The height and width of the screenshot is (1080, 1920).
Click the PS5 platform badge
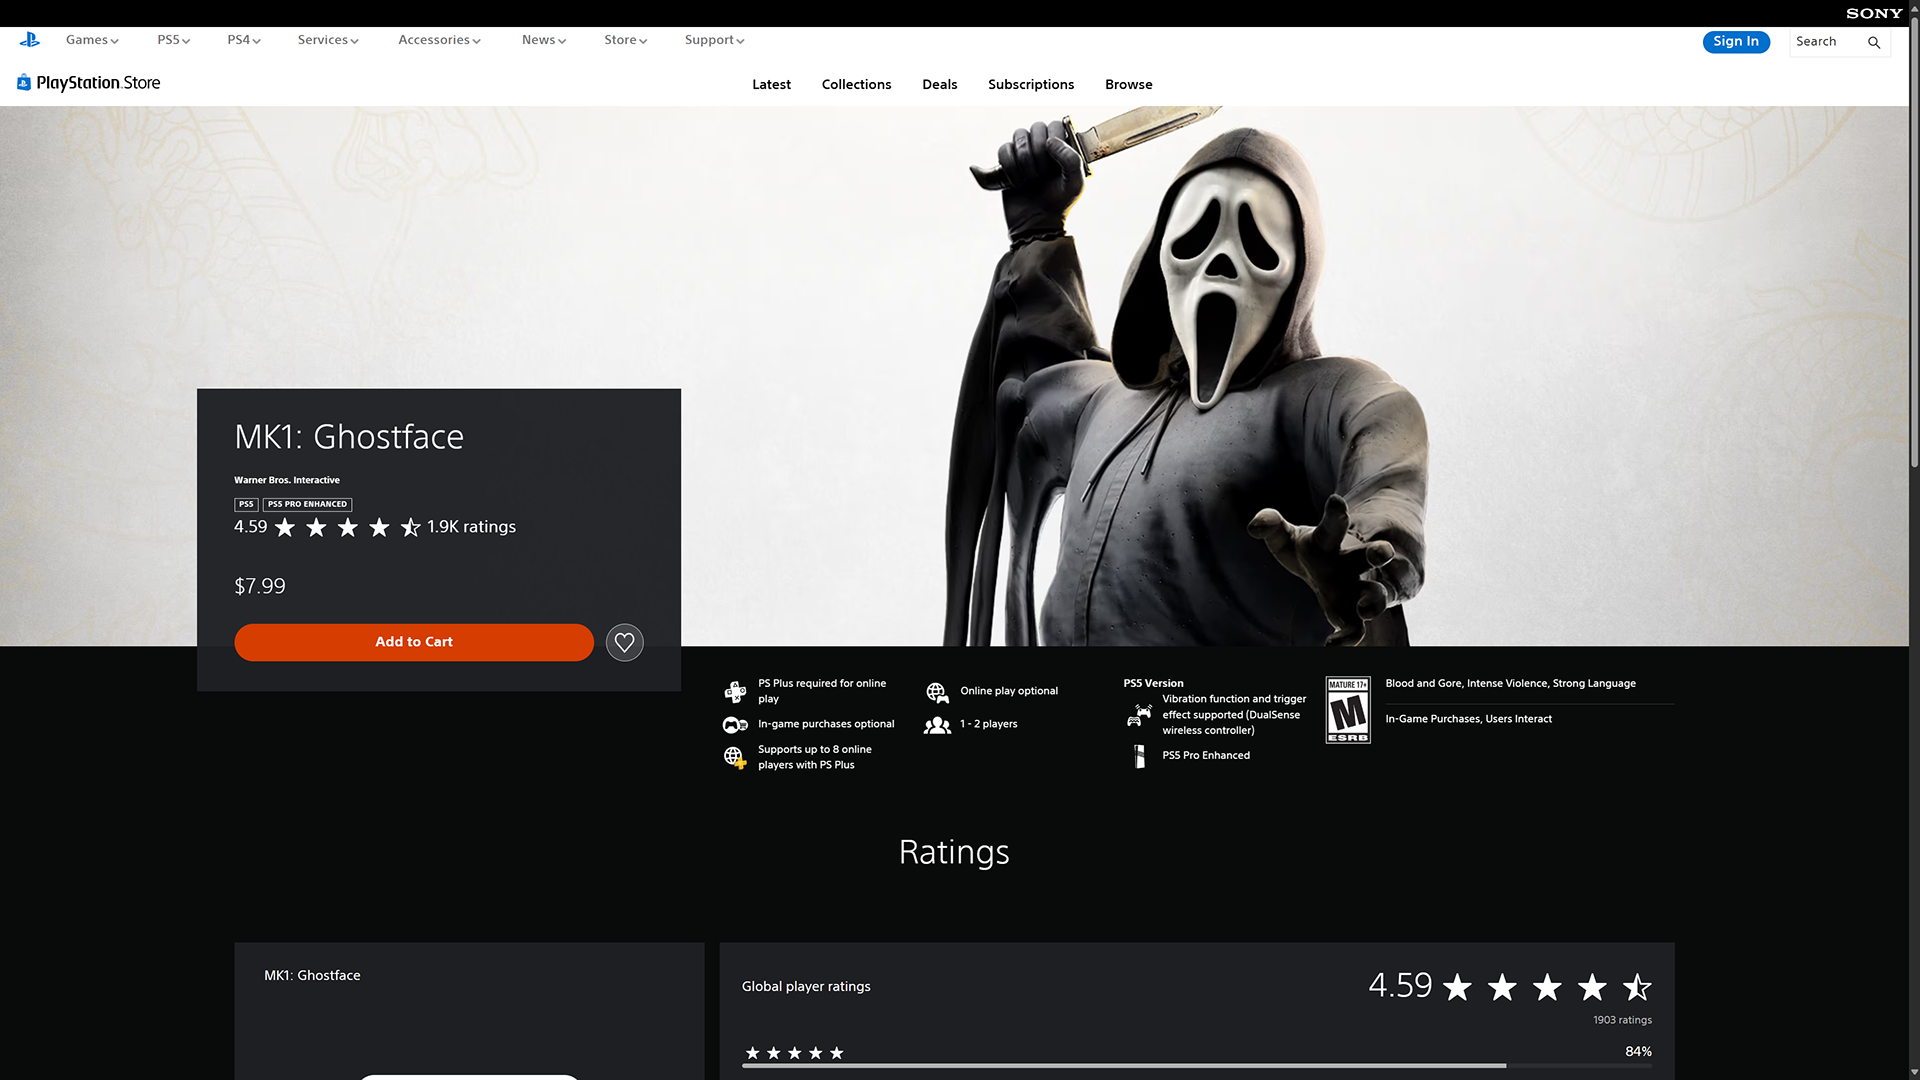(246, 505)
